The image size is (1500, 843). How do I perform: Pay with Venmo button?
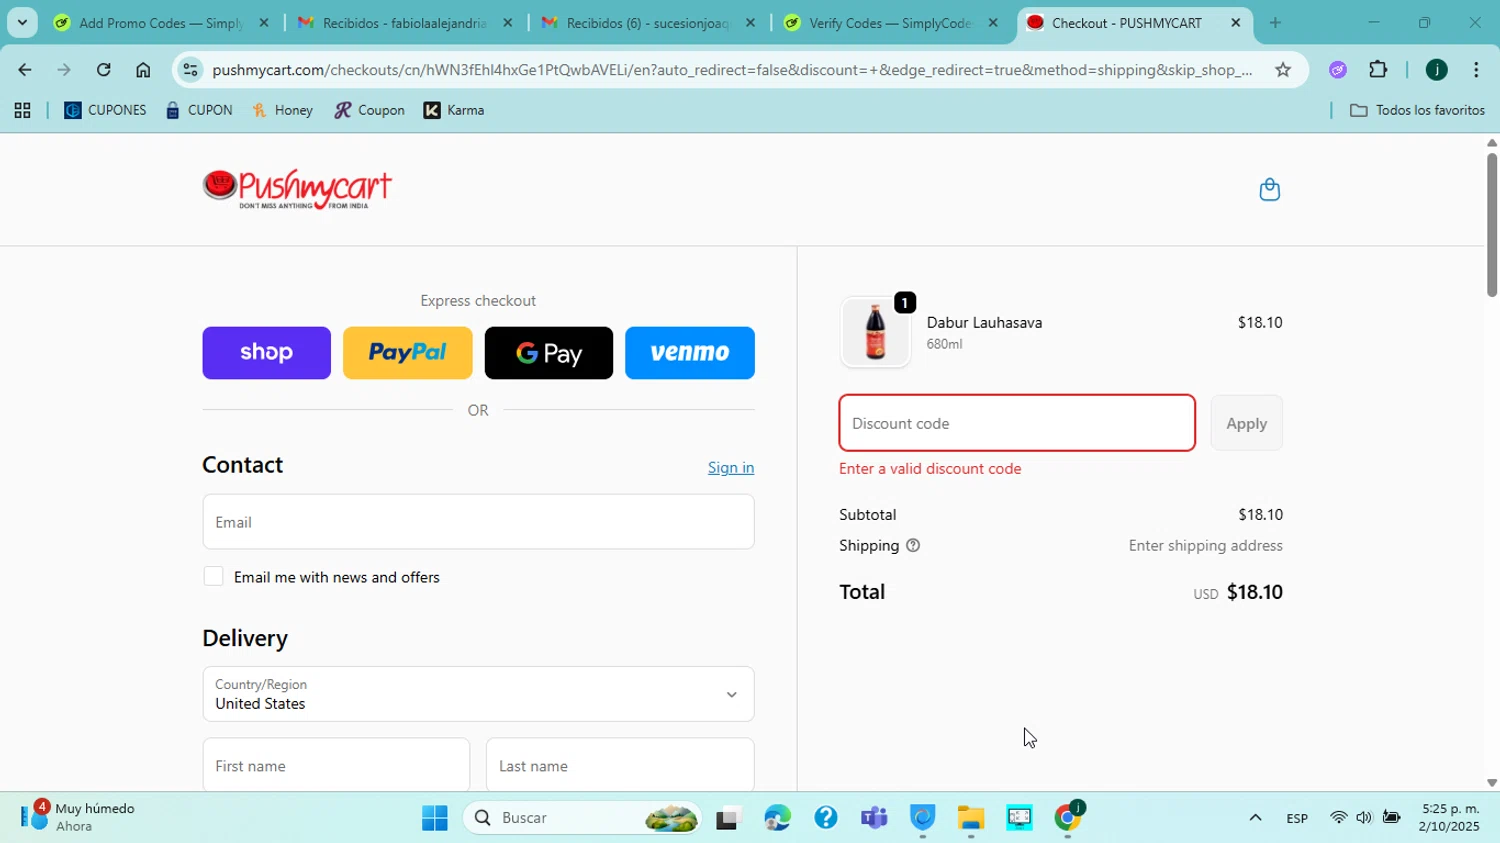click(x=690, y=353)
